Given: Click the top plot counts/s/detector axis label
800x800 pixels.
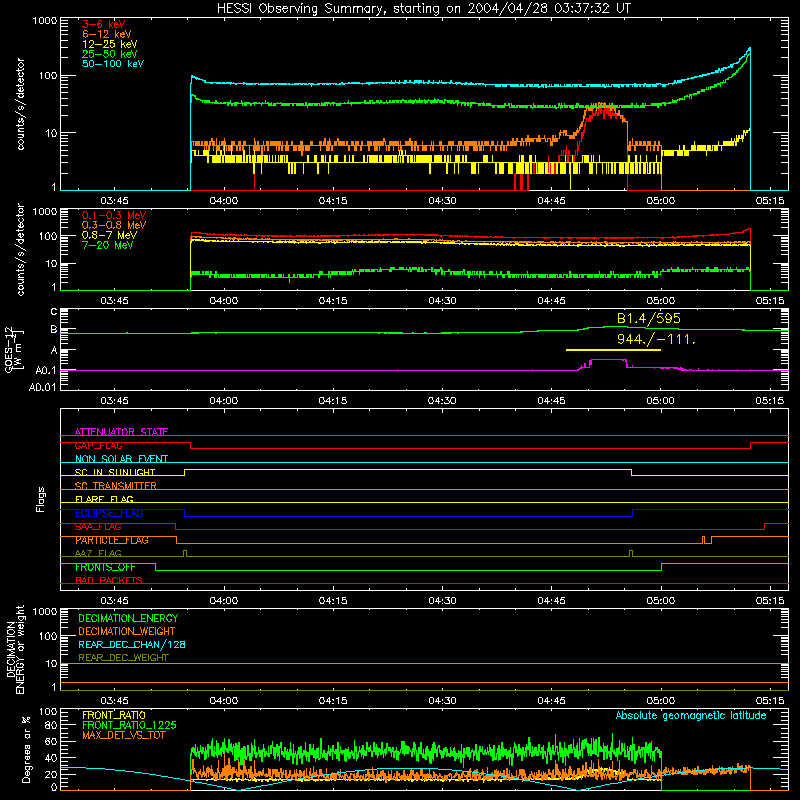Looking at the screenshot, I should (20, 104).
